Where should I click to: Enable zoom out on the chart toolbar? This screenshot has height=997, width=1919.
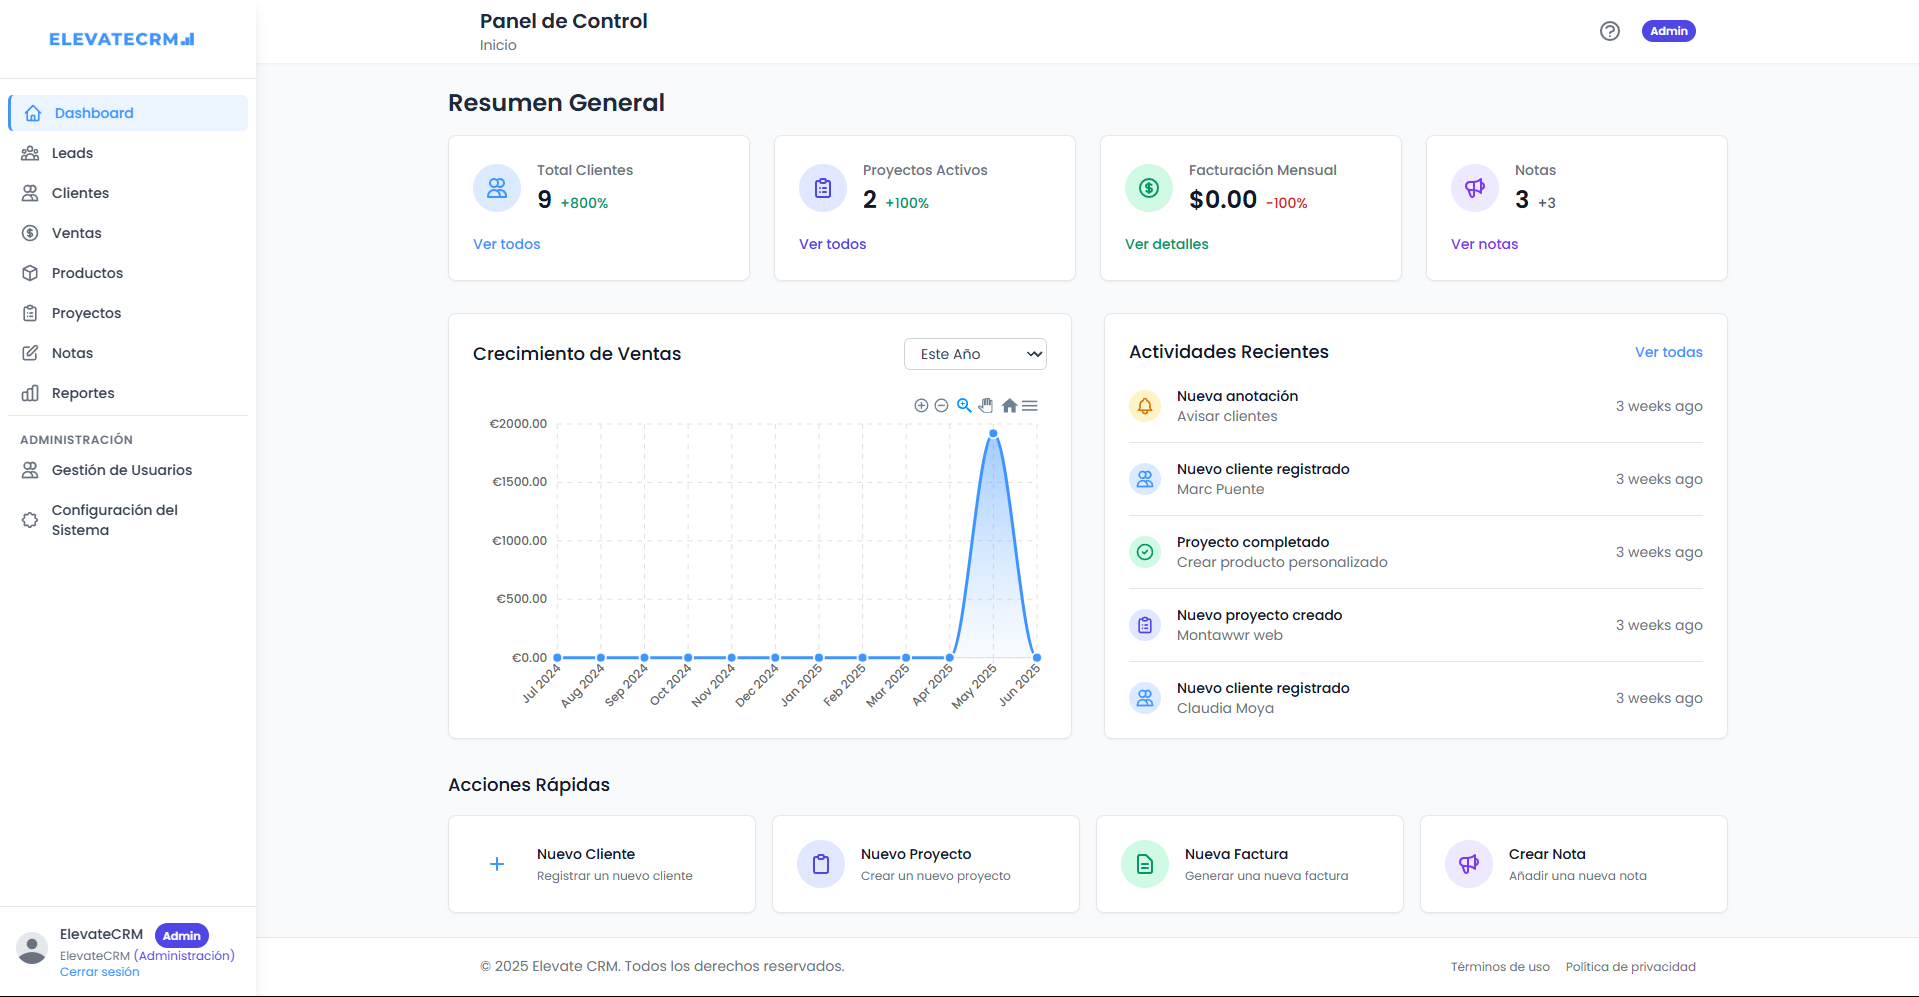pyautogui.click(x=941, y=405)
